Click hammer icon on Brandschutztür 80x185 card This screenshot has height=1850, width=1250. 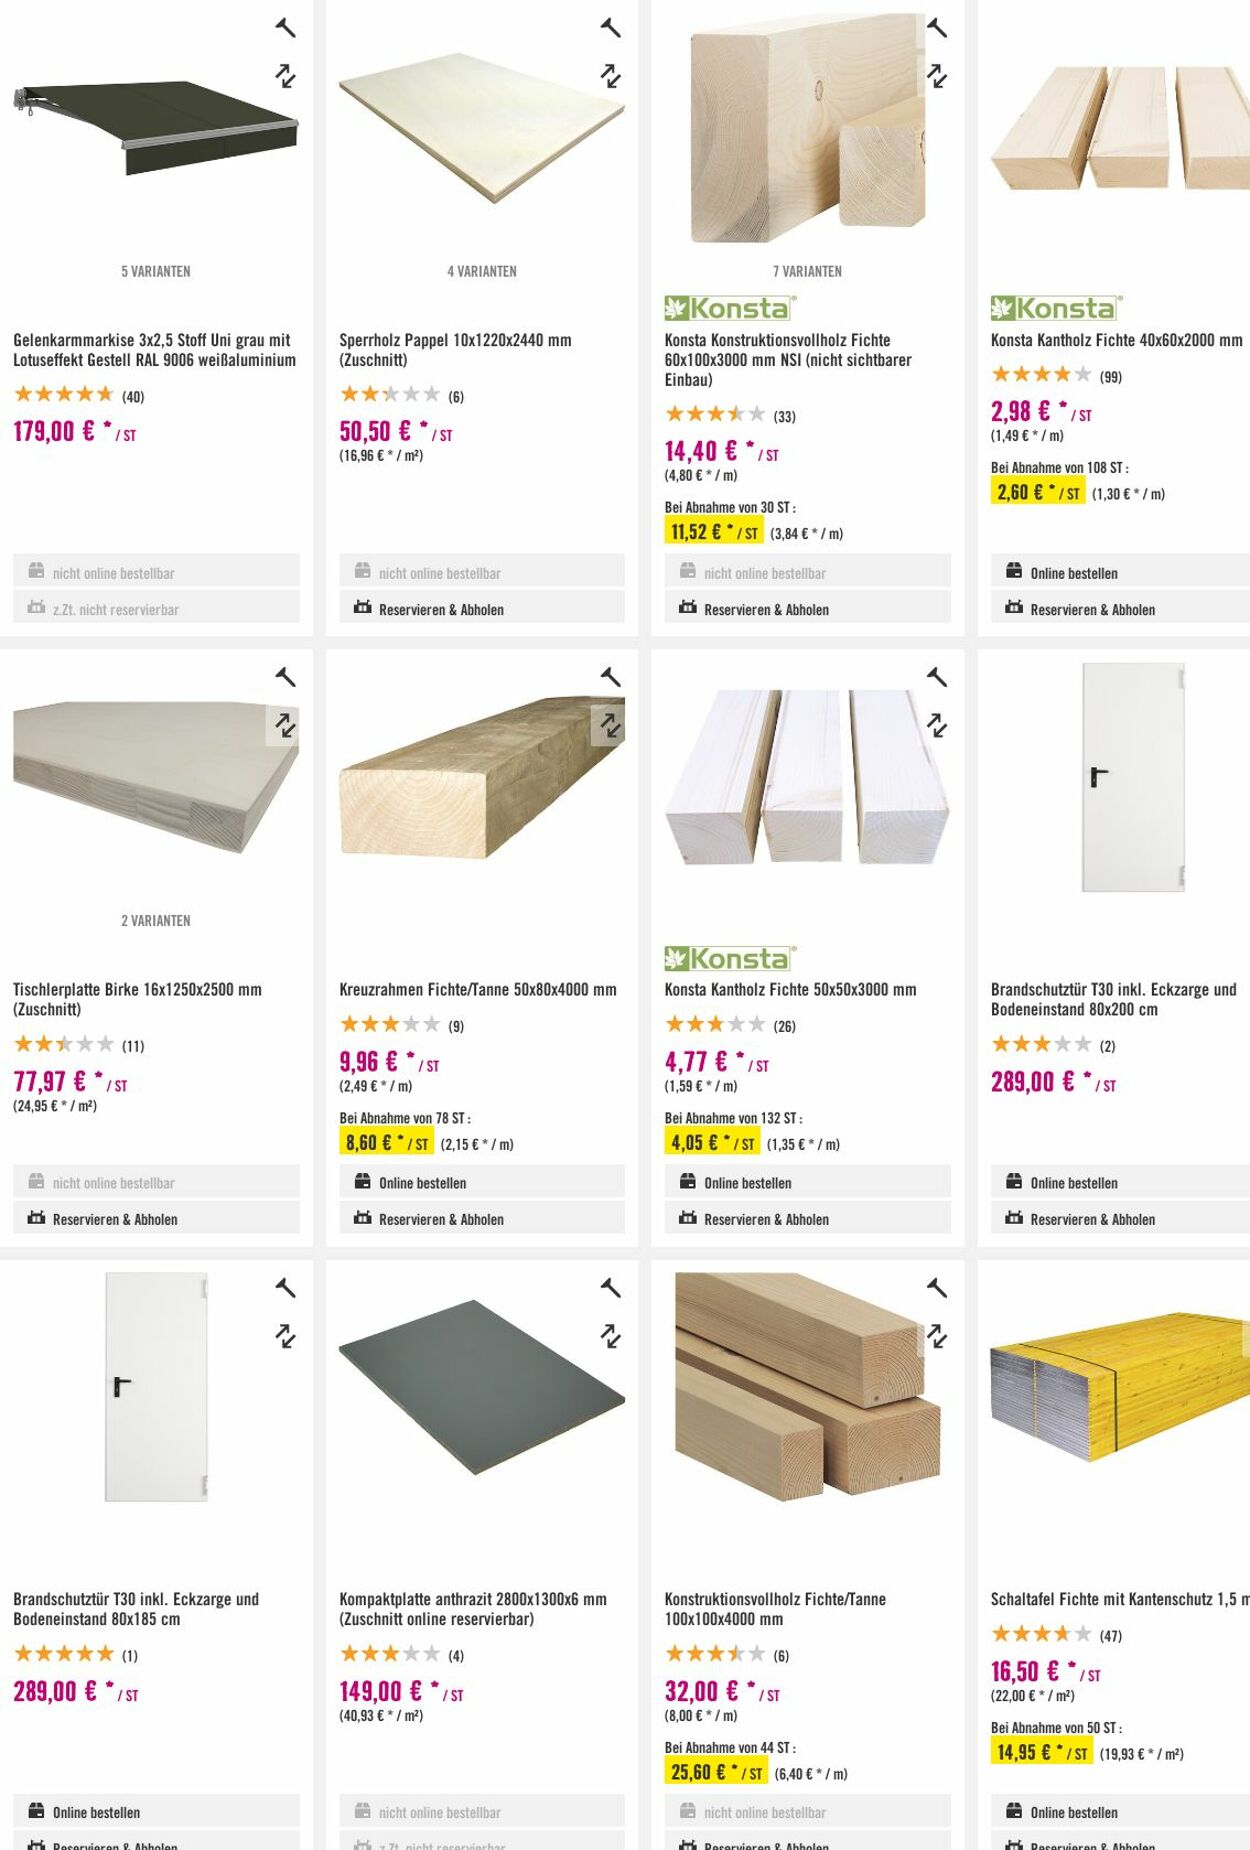[286, 1288]
